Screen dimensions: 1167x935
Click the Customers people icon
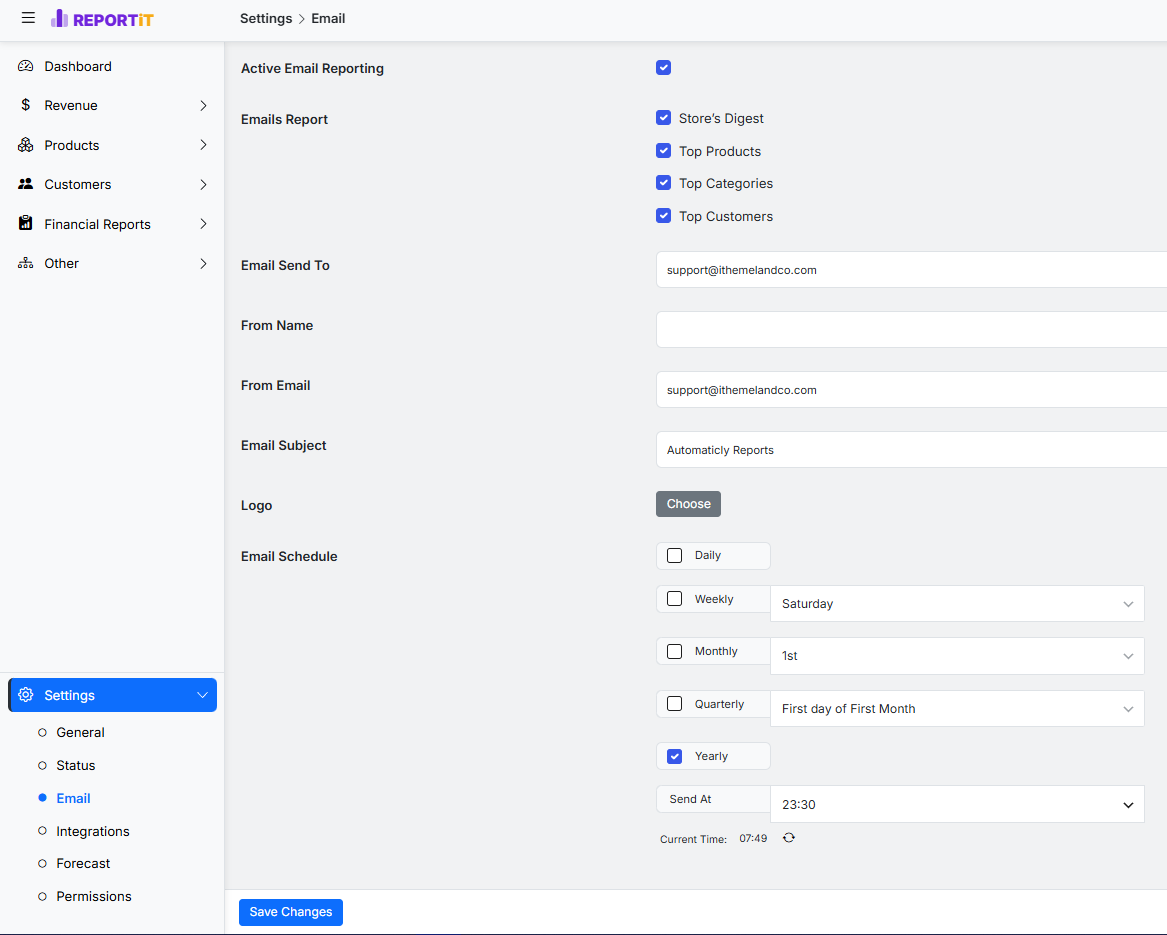[25, 184]
